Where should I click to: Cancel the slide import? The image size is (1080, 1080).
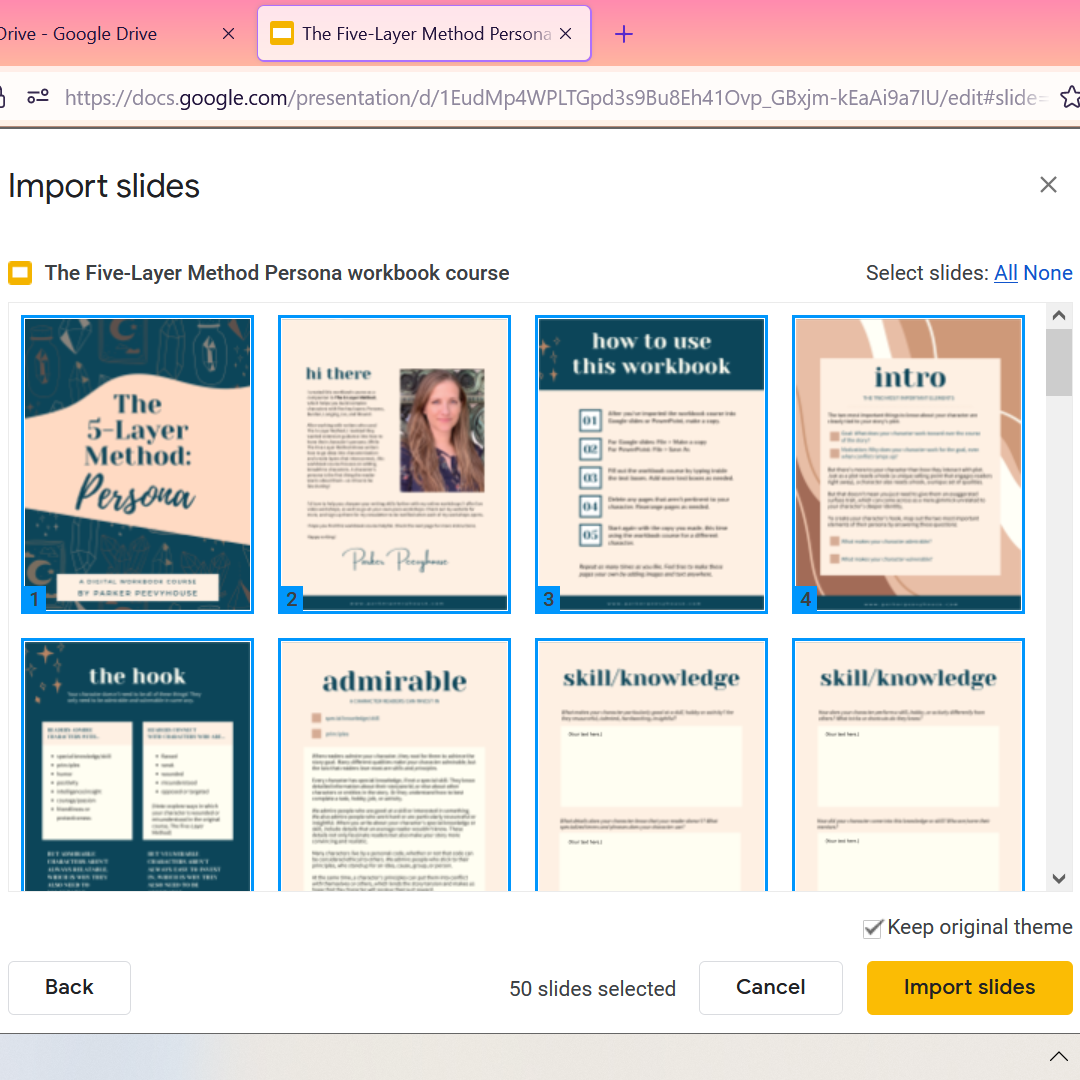pos(770,987)
